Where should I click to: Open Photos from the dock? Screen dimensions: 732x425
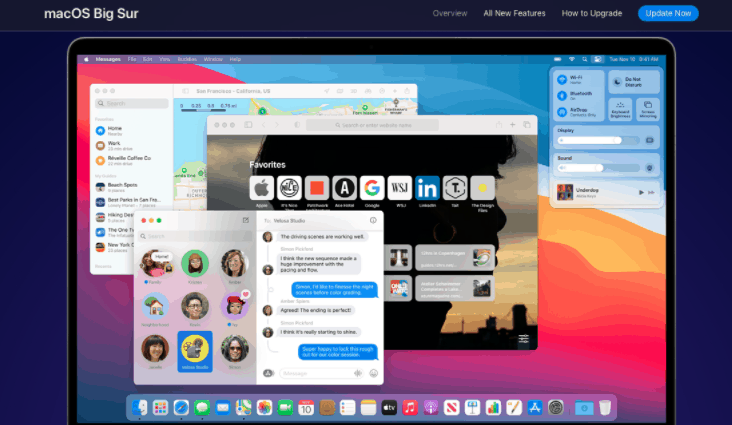point(264,408)
